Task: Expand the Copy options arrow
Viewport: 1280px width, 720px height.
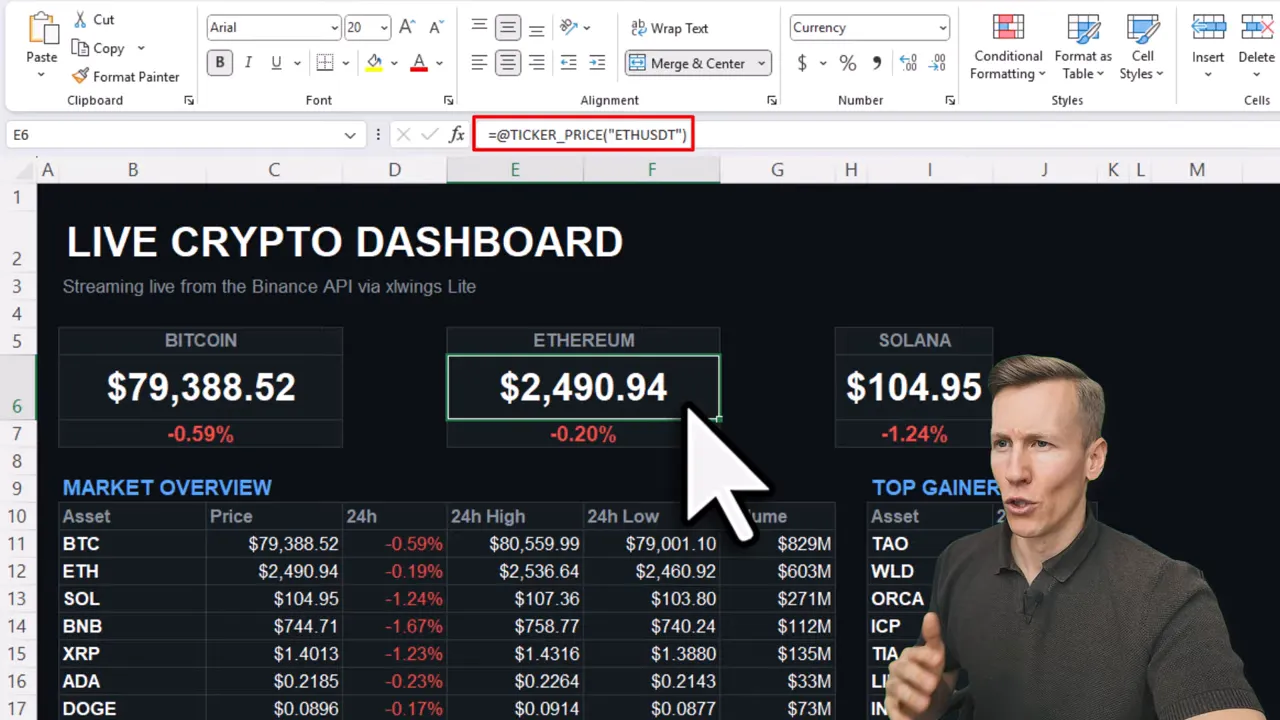Action: (x=141, y=48)
